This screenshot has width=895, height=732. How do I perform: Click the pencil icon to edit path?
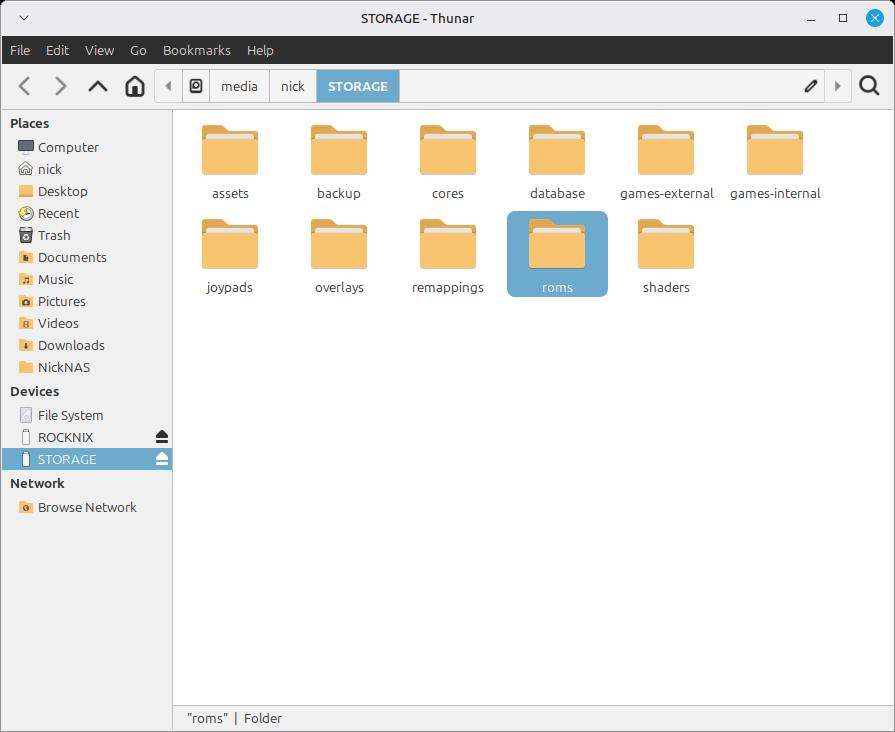click(811, 86)
